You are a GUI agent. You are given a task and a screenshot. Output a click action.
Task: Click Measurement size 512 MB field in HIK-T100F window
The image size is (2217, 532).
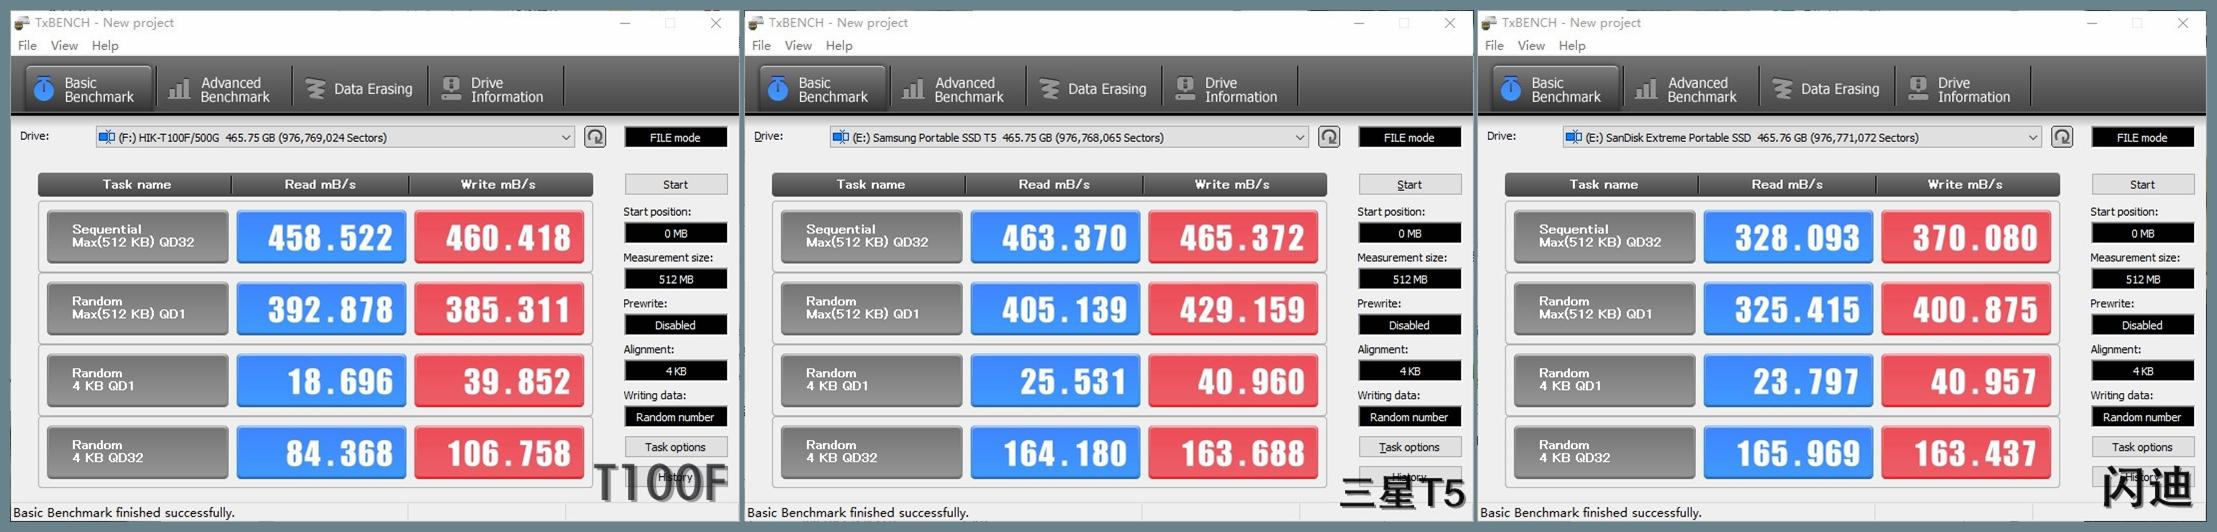tap(675, 279)
